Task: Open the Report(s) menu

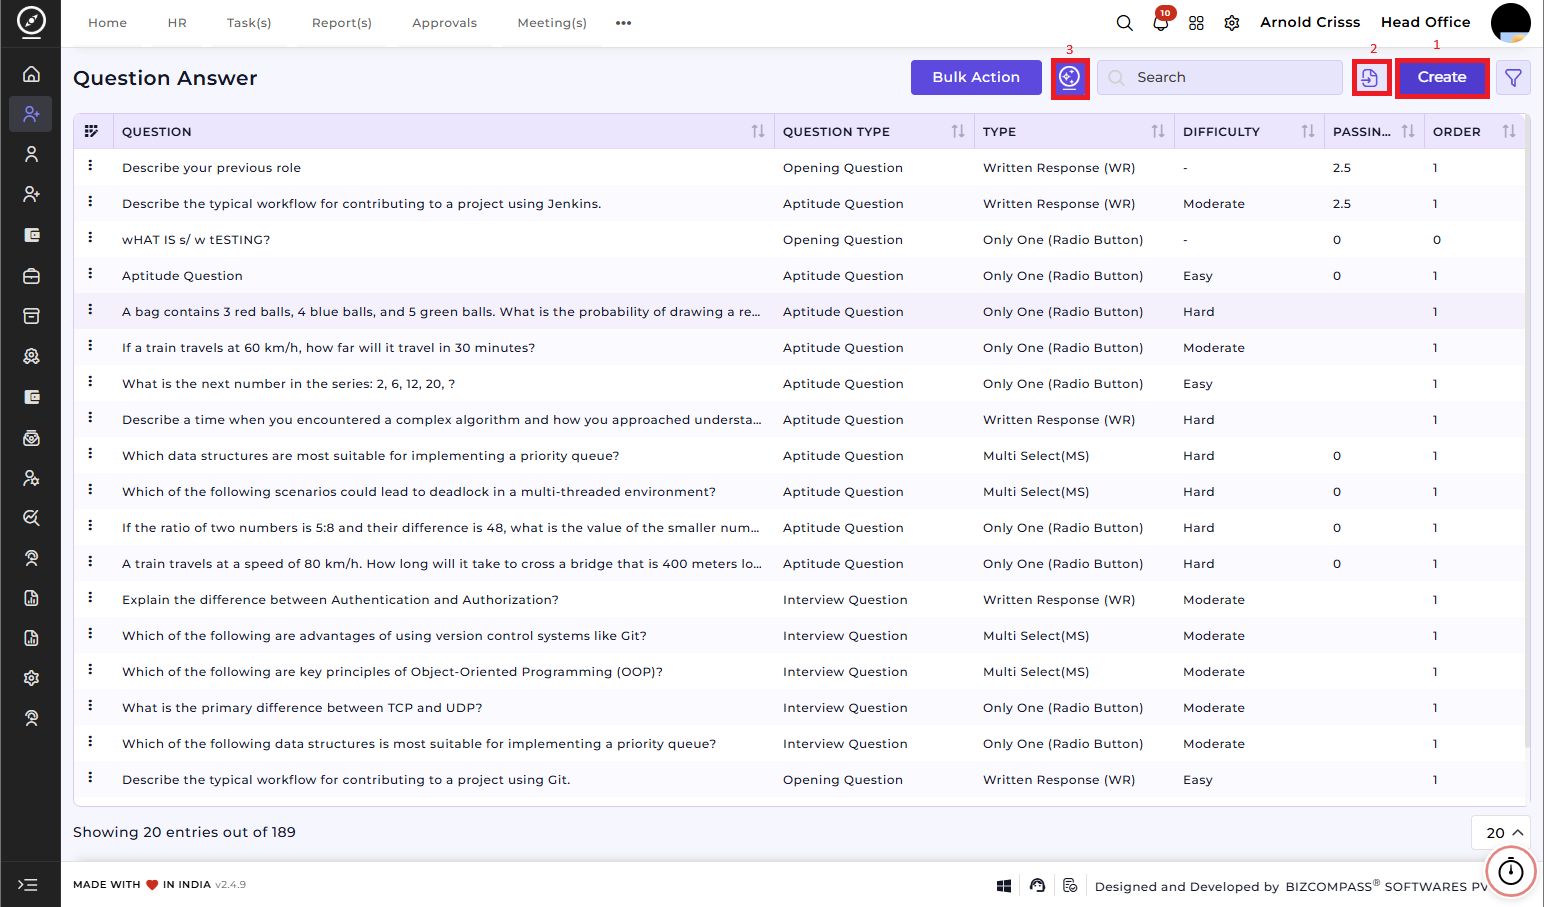Action: coord(342,23)
